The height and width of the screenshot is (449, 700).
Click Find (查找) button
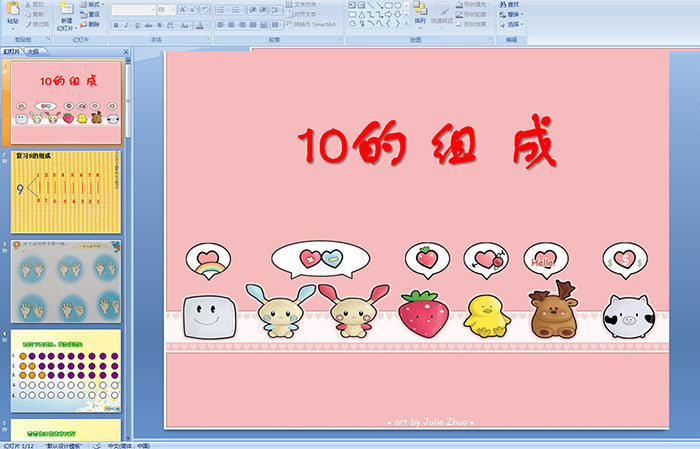click(x=509, y=4)
